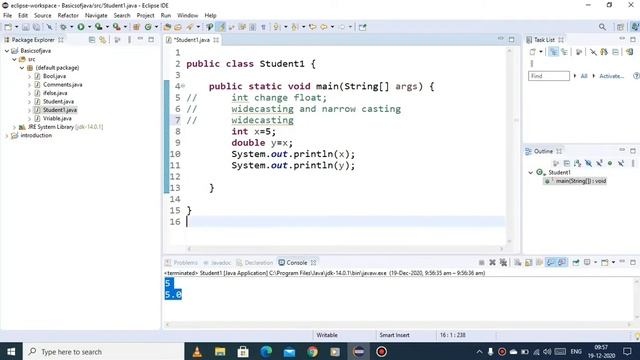
Task: Open Google Chrome from the taskbar
Action: click(313, 351)
